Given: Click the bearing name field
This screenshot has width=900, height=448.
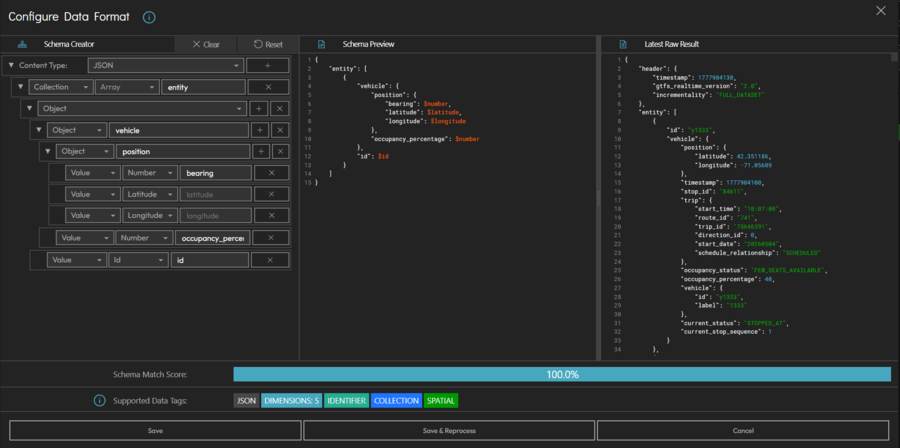Looking at the screenshot, I should point(216,173).
